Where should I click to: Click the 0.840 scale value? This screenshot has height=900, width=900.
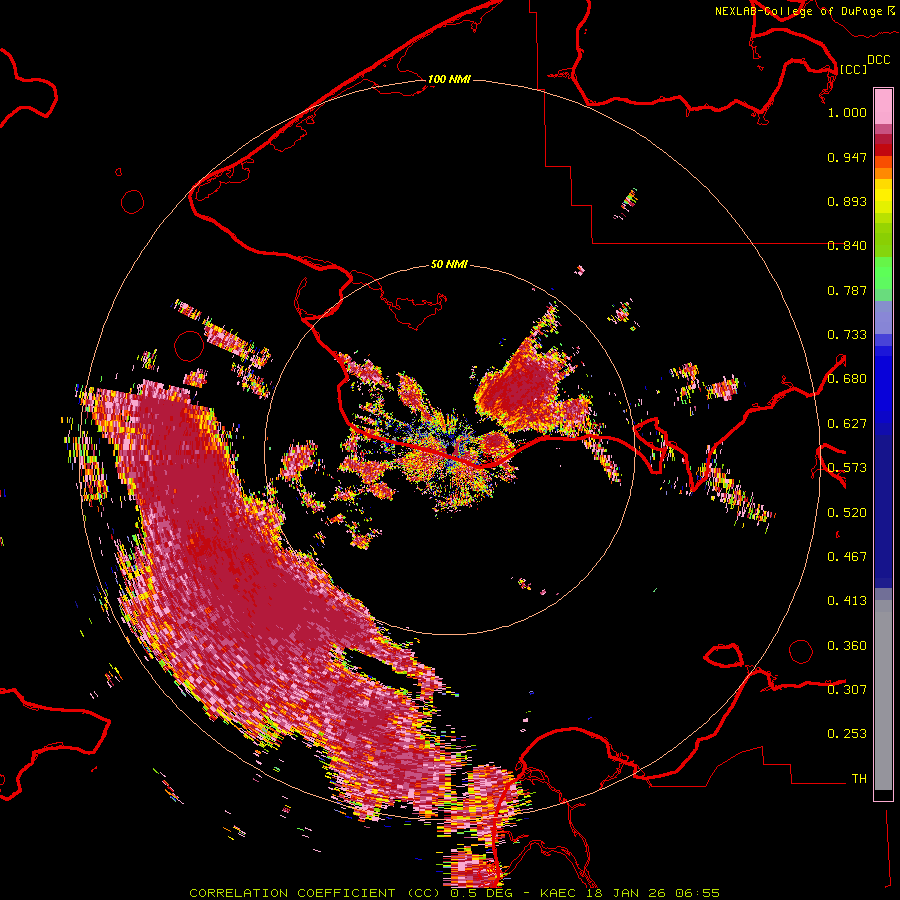coord(847,246)
